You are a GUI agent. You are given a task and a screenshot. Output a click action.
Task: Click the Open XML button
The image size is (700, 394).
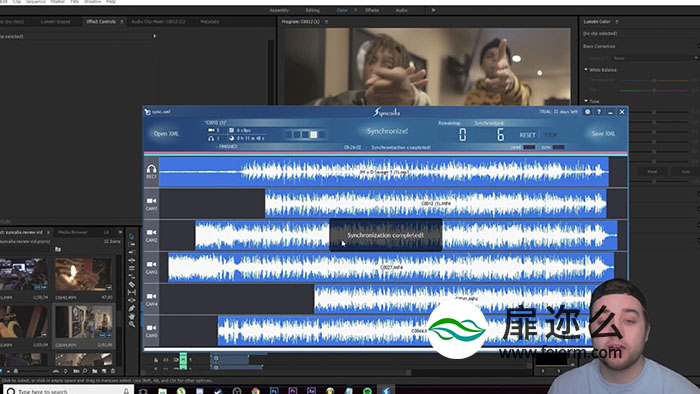coord(166,133)
